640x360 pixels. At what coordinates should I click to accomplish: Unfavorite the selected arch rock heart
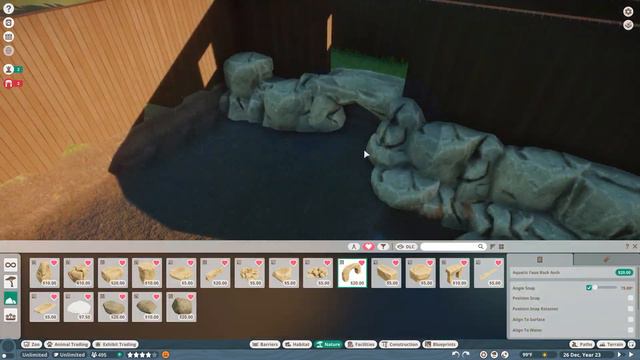point(361,263)
